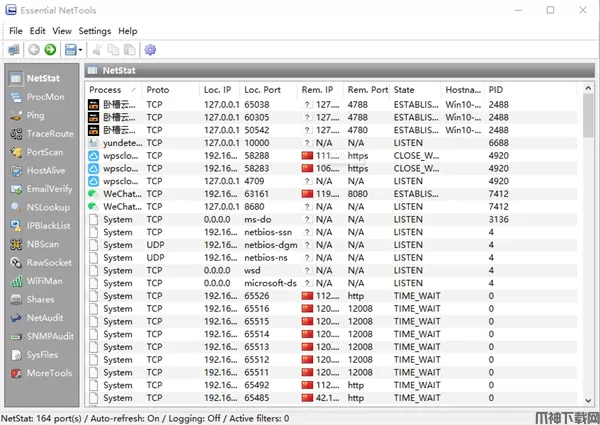
Task: Select the row with local port 65038
Action: point(331,105)
